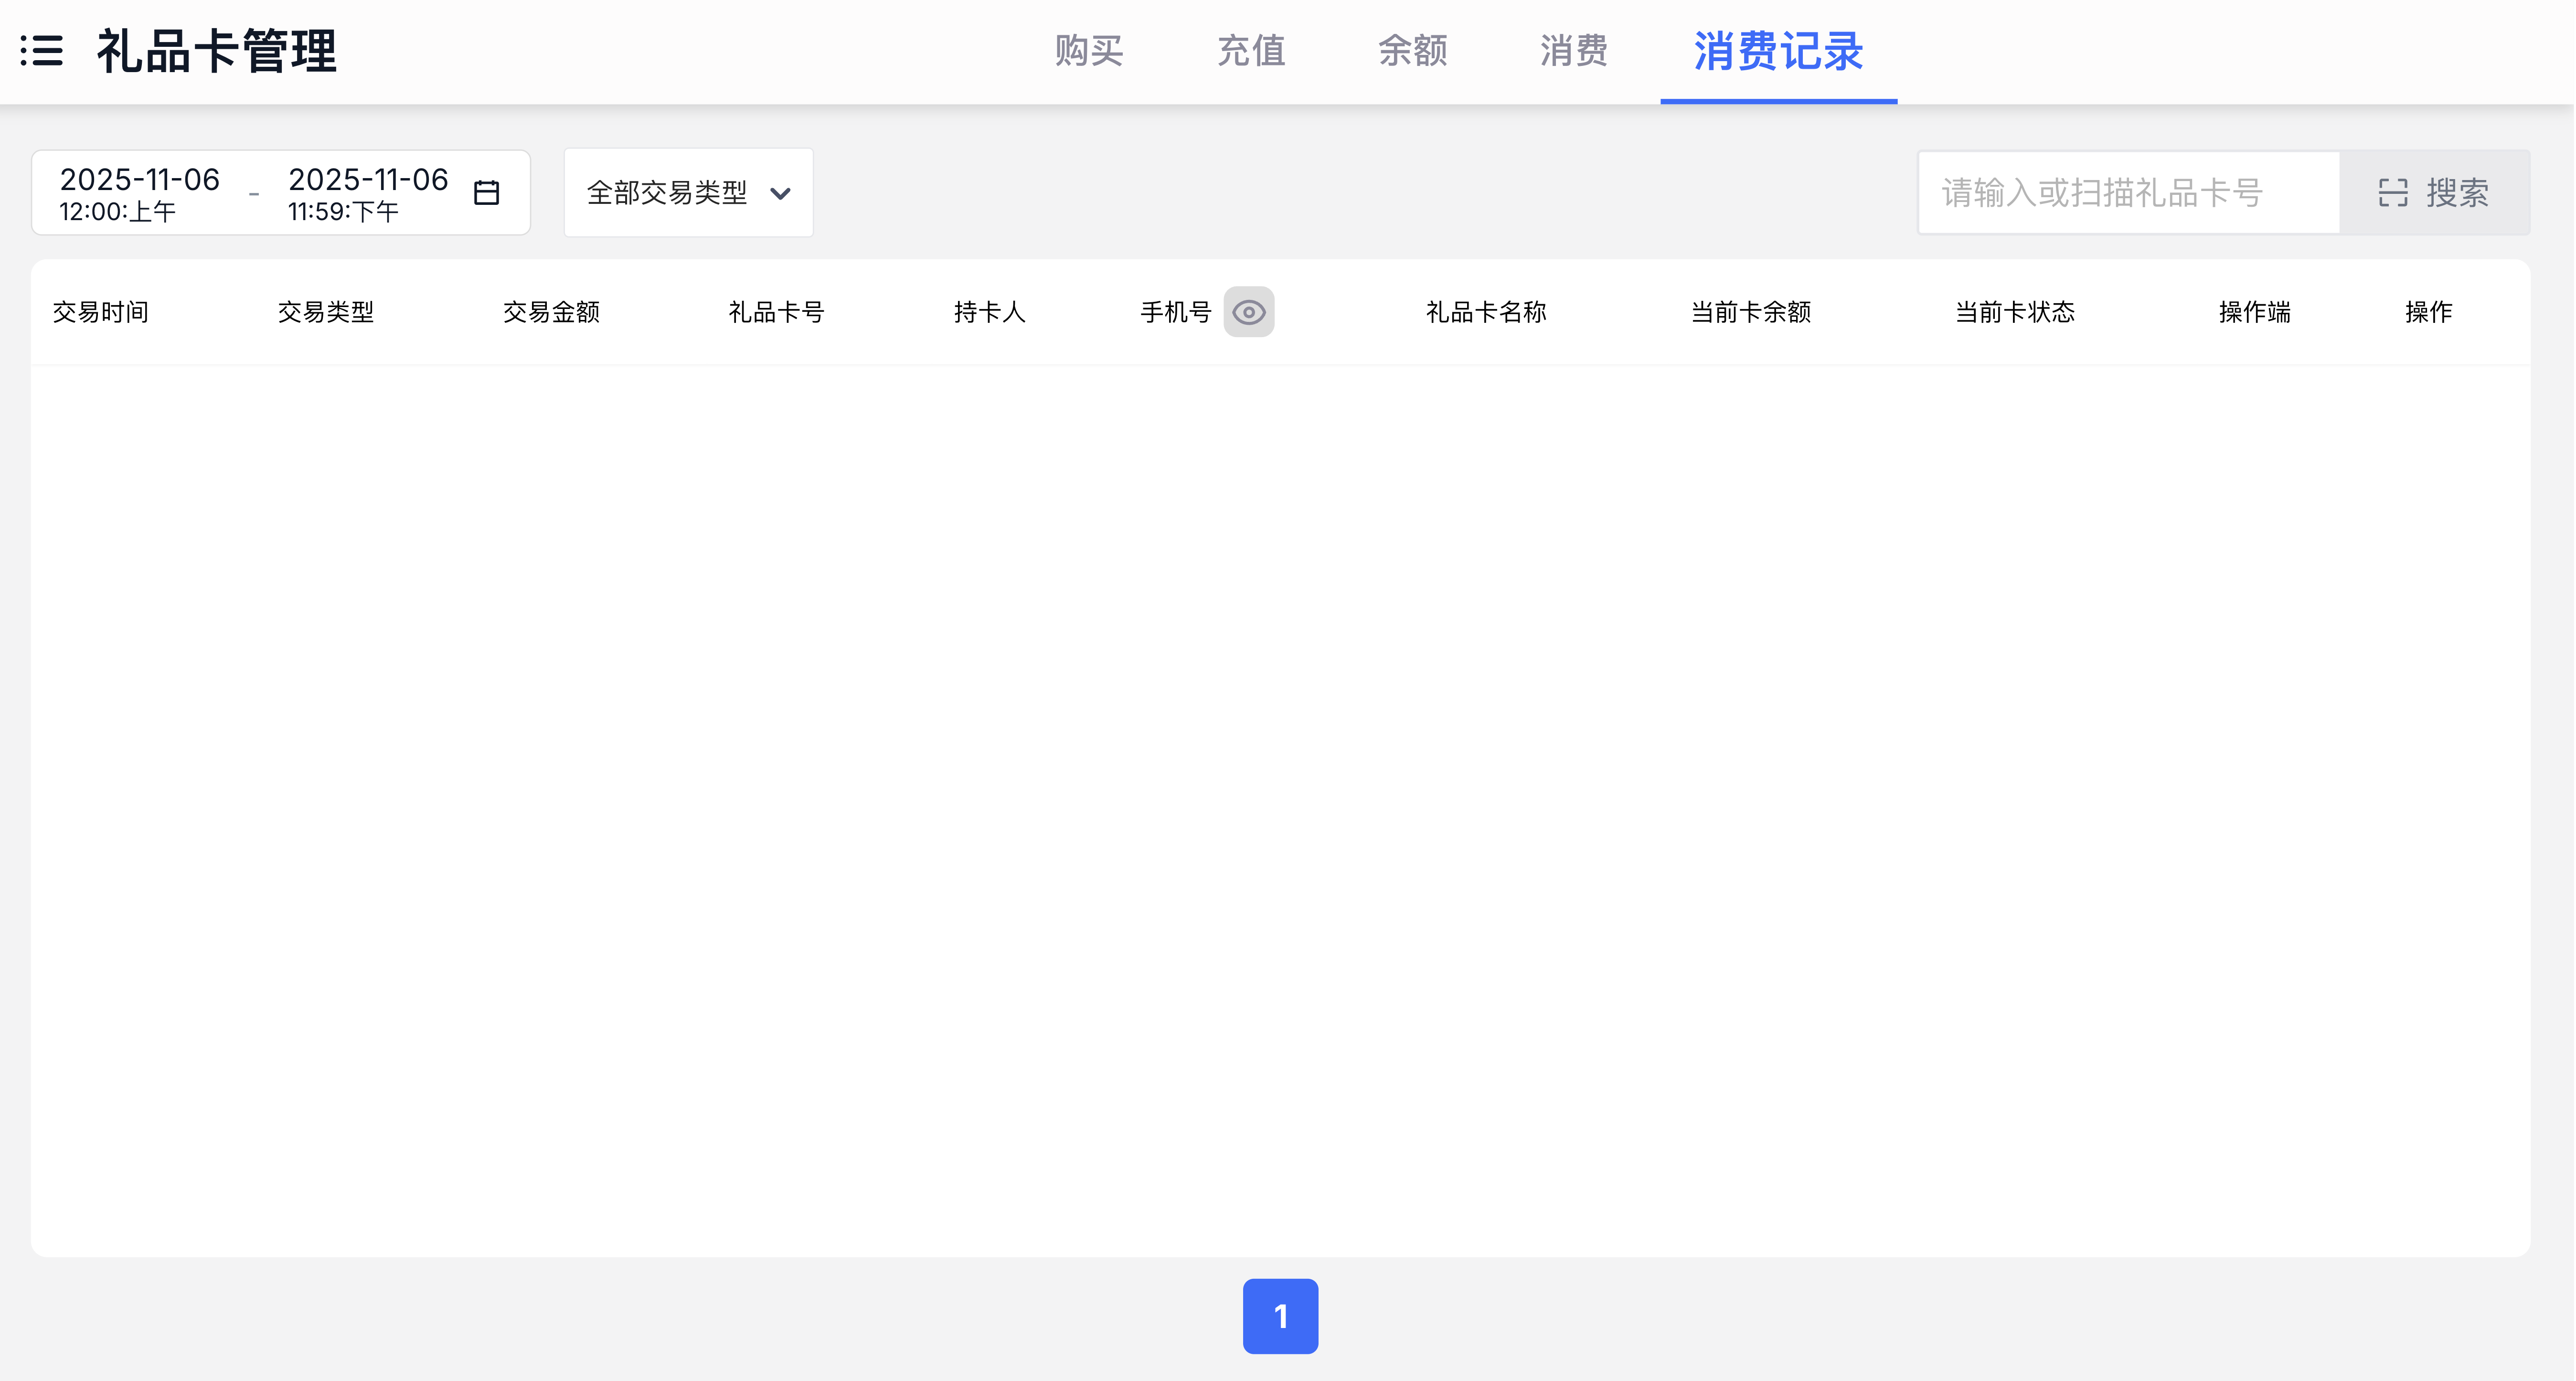
Task: Toggle phone number visibility eye icon
Action: 1248,312
